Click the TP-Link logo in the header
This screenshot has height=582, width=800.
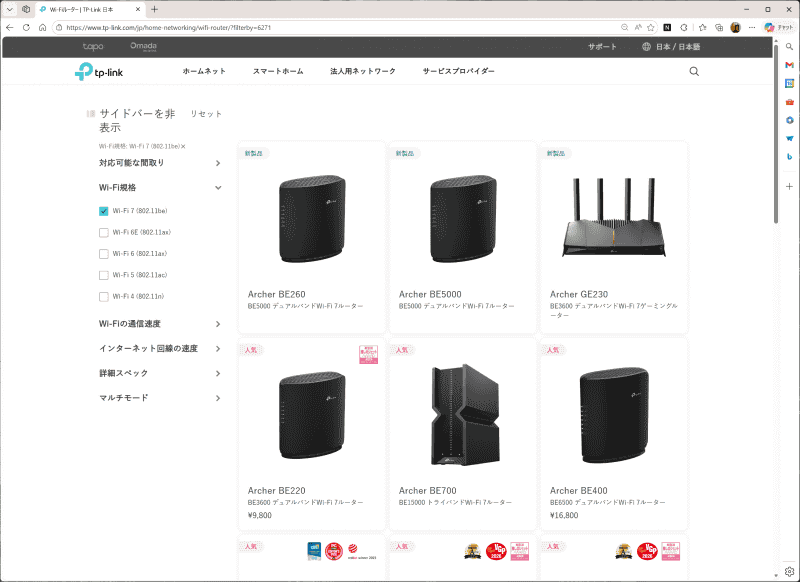(95, 71)
